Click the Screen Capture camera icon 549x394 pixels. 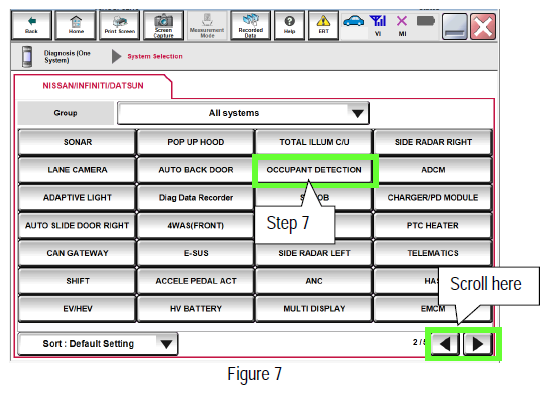point(164,25)
